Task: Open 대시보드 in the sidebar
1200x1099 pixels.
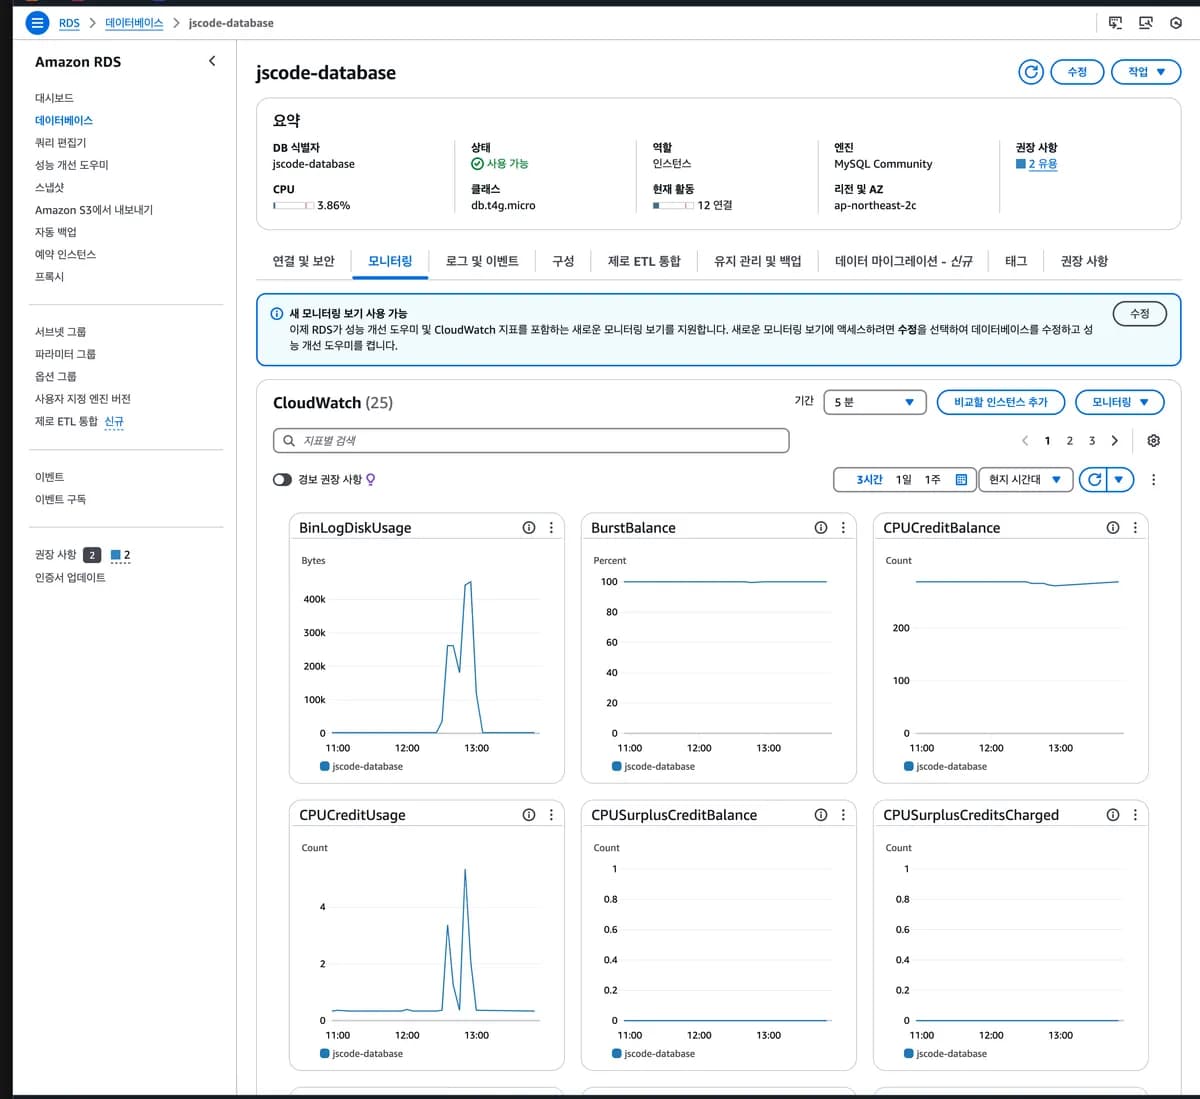Action: (x=54, y=98)
